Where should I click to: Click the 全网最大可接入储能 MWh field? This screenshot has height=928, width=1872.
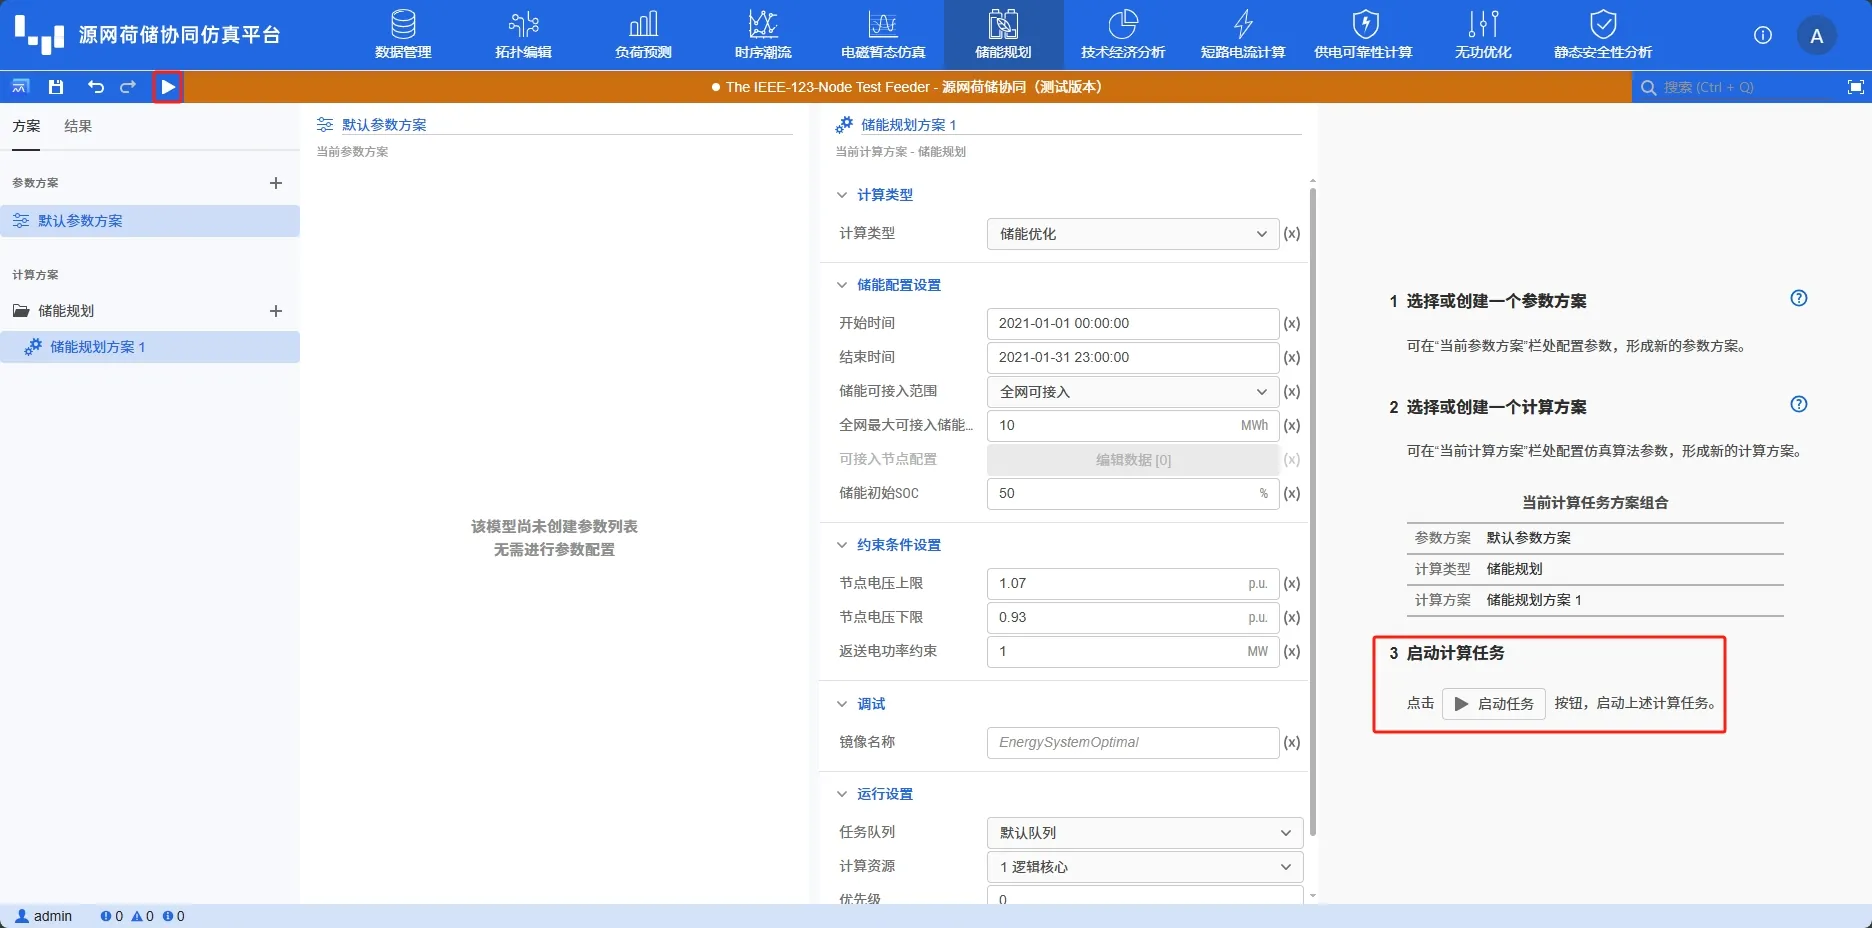(x=1133, y=426)
